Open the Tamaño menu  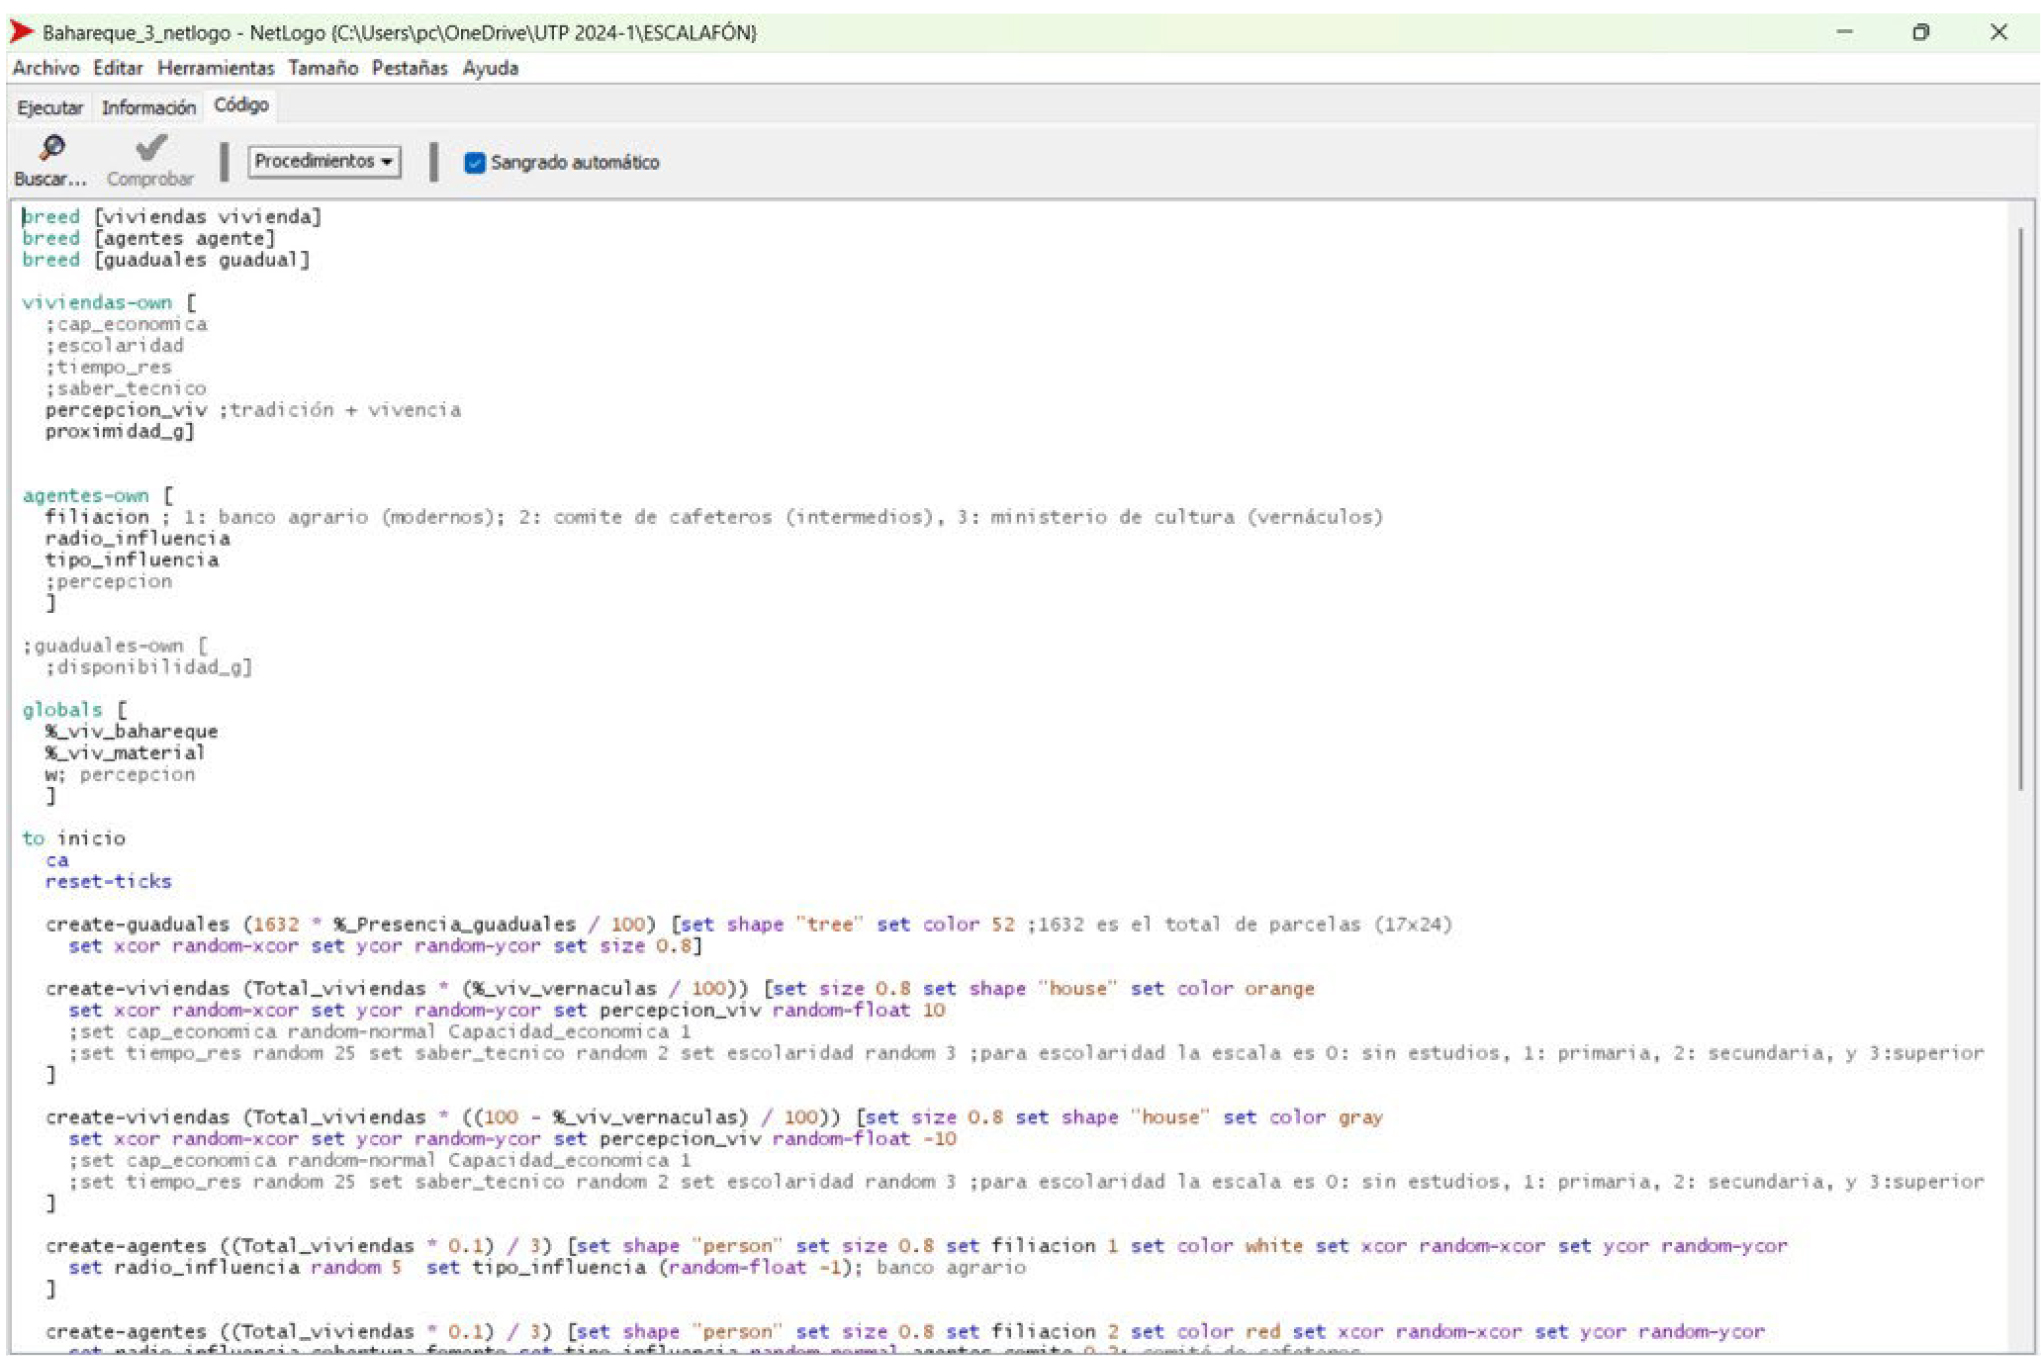tap(322, 68)
